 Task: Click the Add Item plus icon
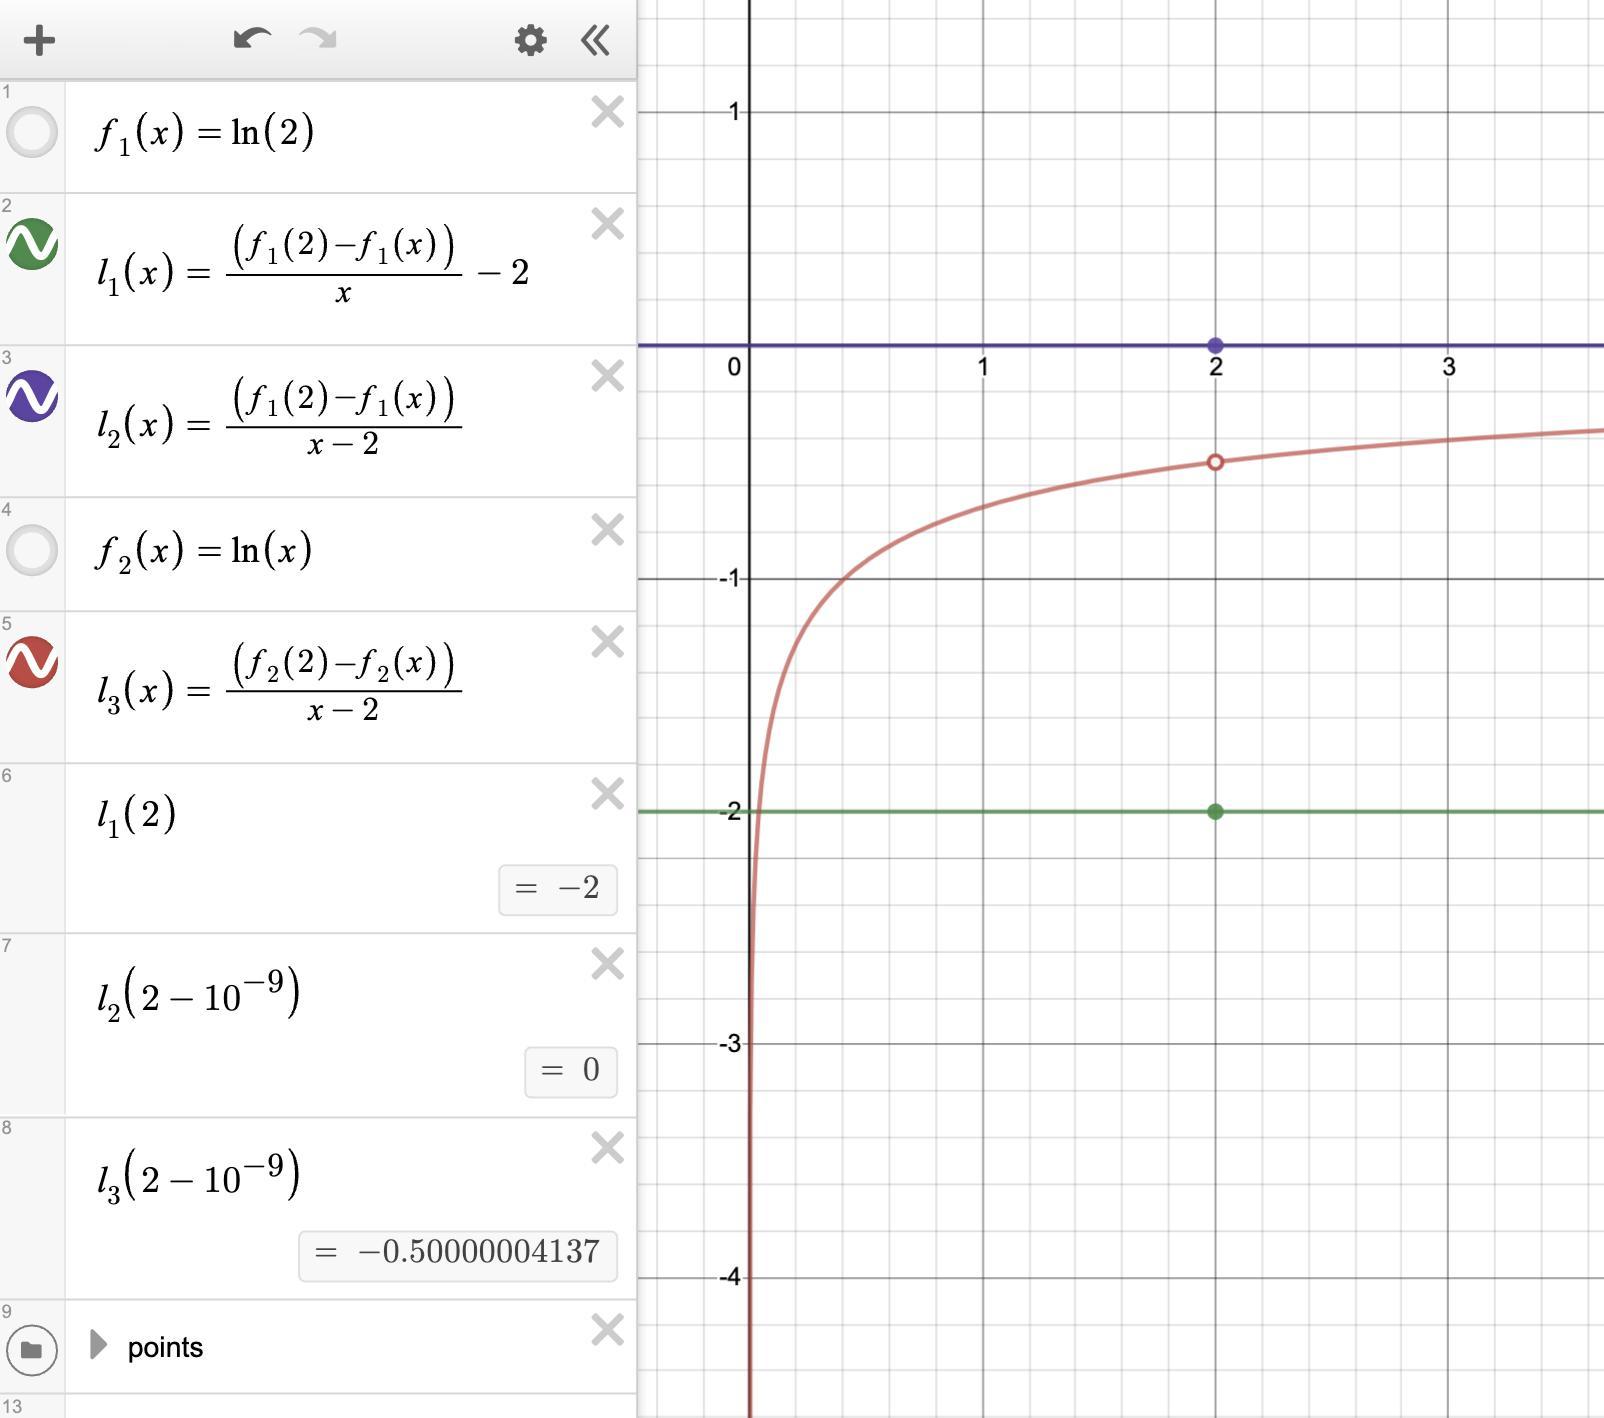[39, 41]
